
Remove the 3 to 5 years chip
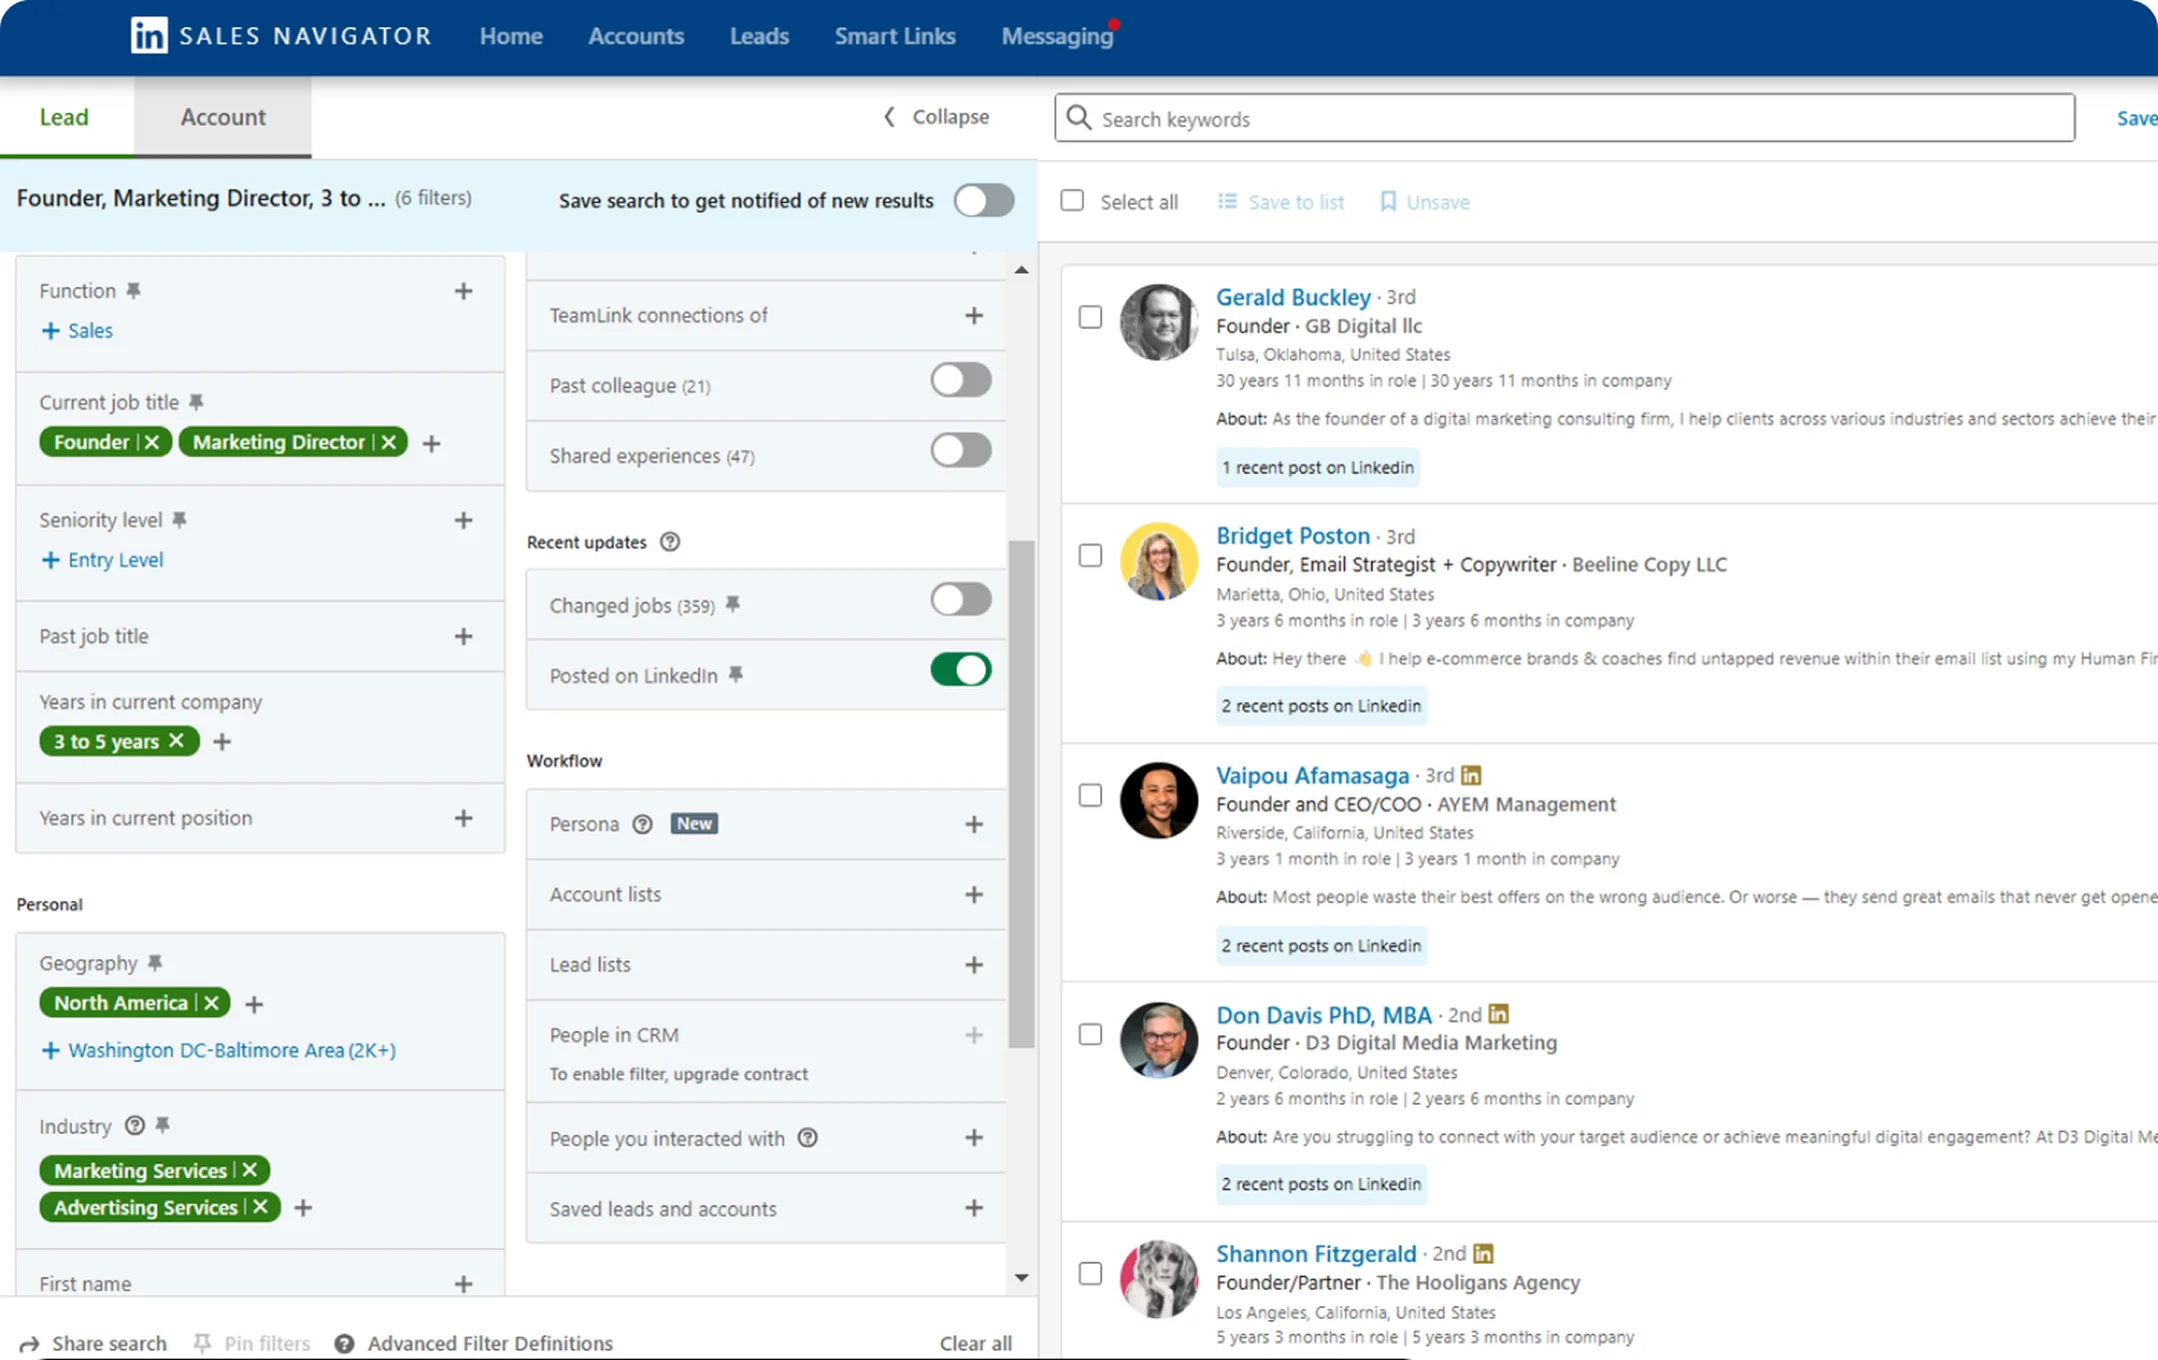click(x=177, y=741)
